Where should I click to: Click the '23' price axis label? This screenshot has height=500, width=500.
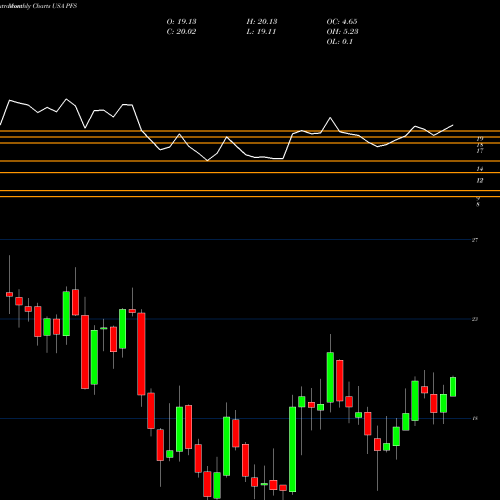475,319
